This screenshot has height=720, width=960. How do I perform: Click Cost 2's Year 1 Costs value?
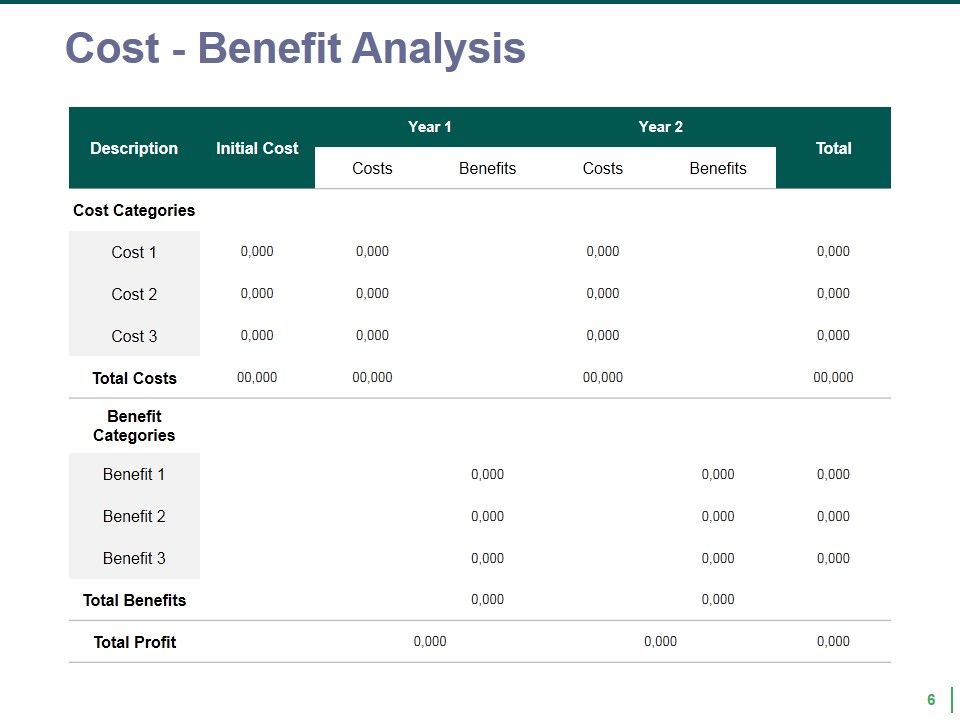tap(372, 293)
